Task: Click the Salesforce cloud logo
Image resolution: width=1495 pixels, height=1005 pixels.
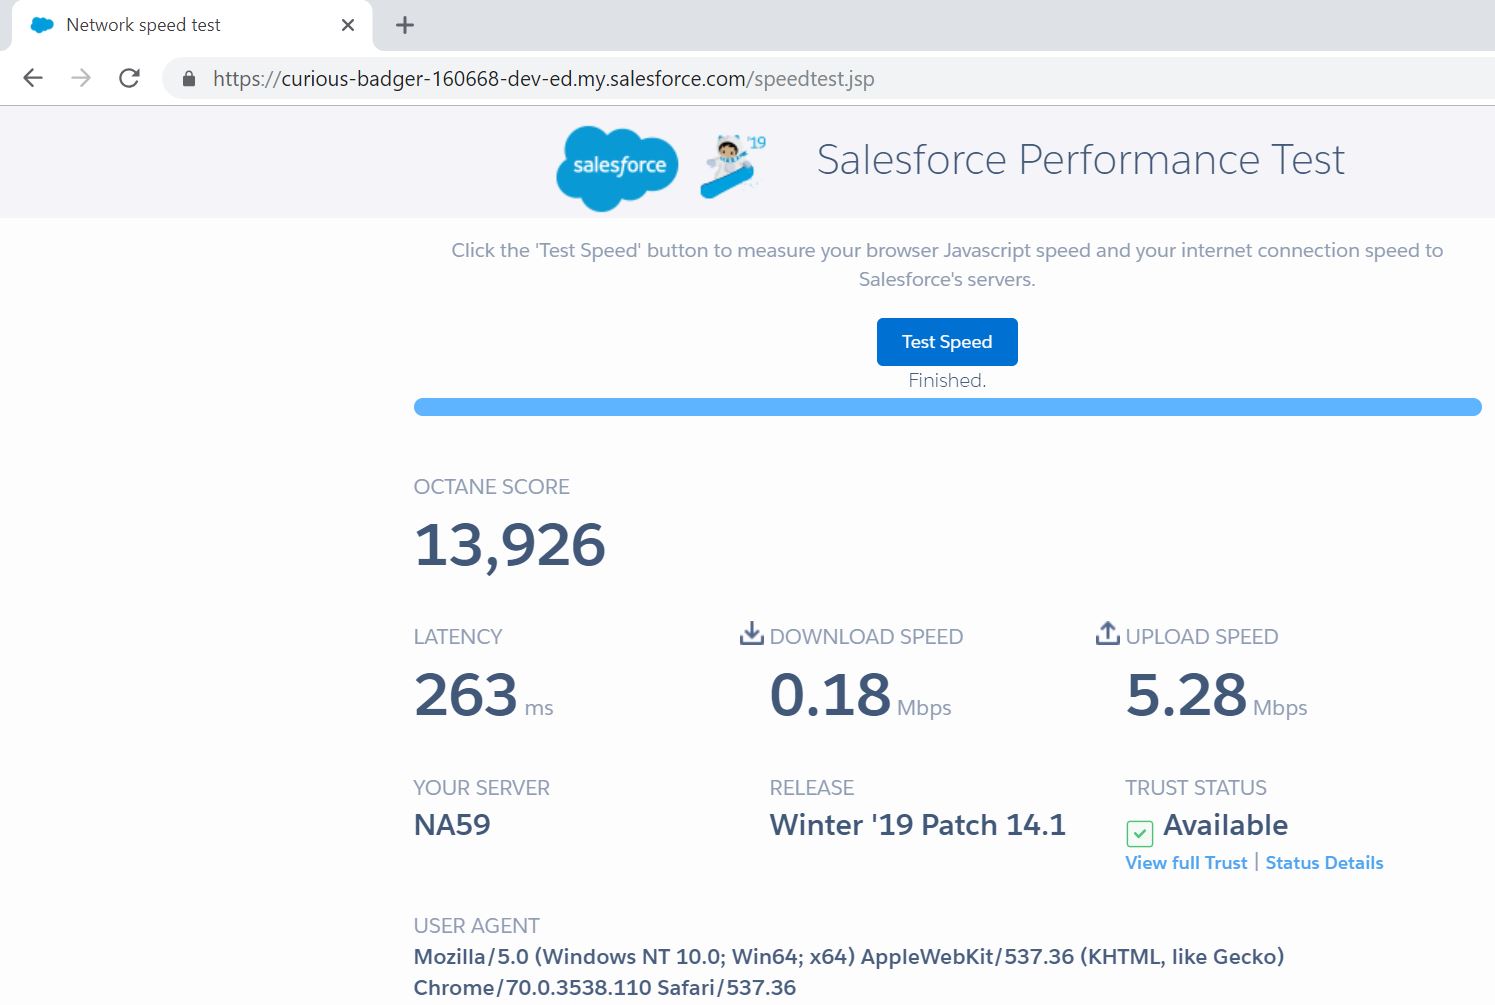Action: 617,167
